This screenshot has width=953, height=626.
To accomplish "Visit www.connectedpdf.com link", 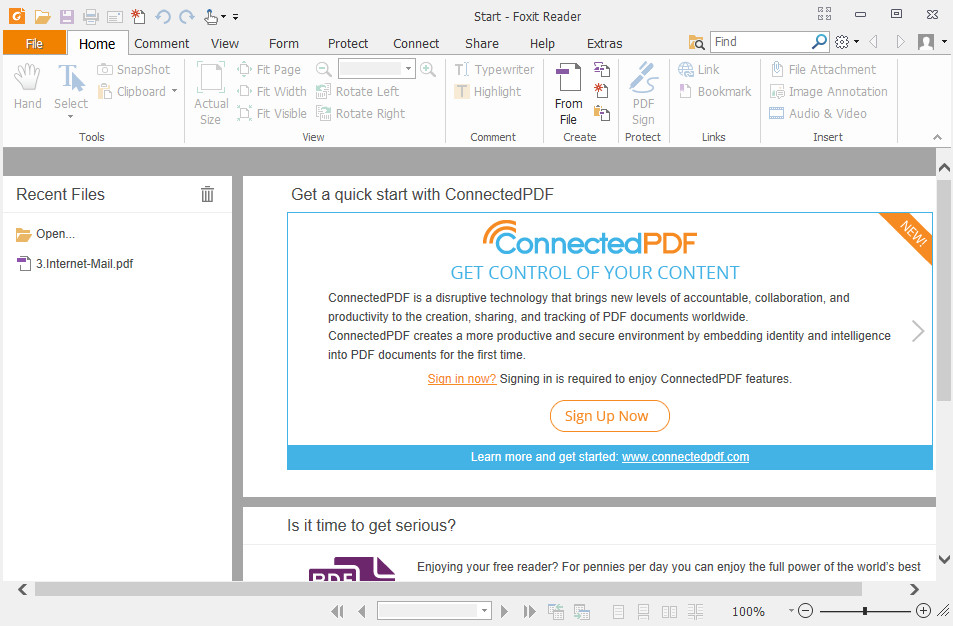I will (x=685, y=457).
